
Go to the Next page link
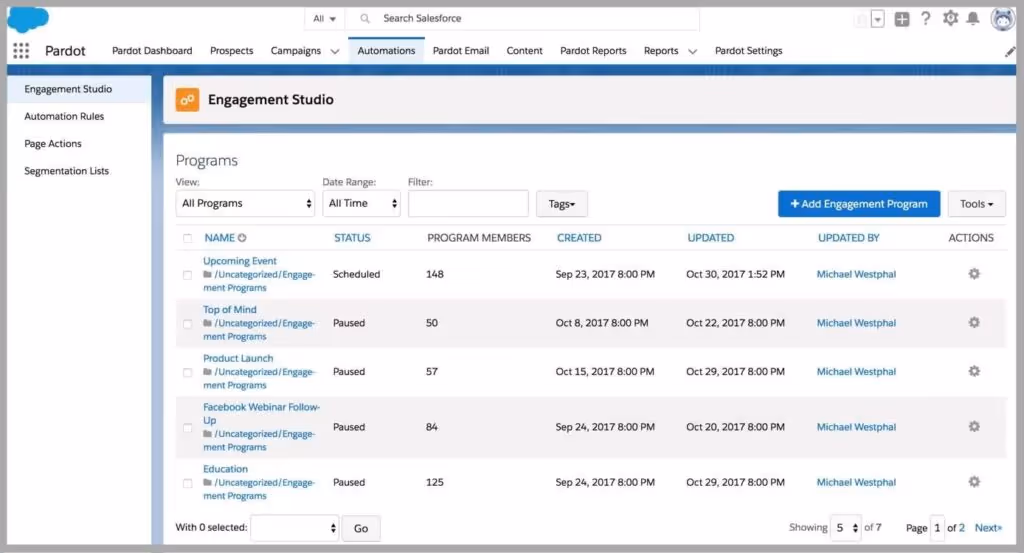click(x=988, y=528)
